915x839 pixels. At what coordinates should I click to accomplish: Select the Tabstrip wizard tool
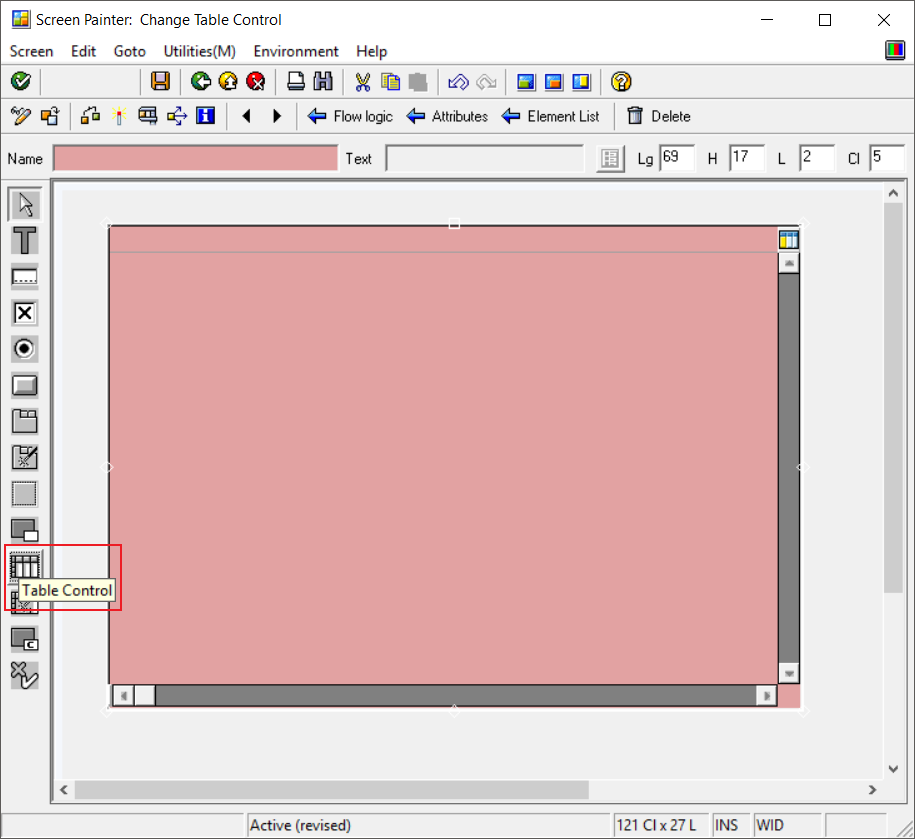tap(25, 458)
